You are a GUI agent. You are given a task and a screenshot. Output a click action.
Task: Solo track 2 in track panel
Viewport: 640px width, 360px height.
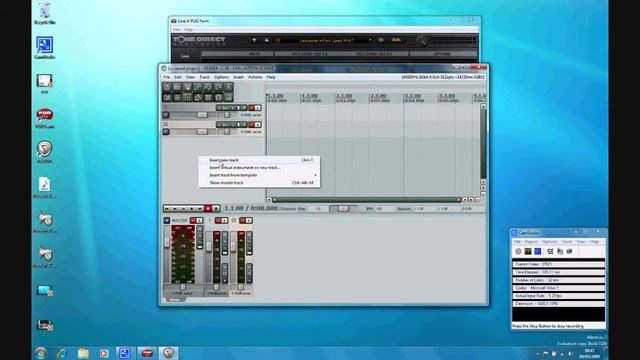click(x=258, y=124)
